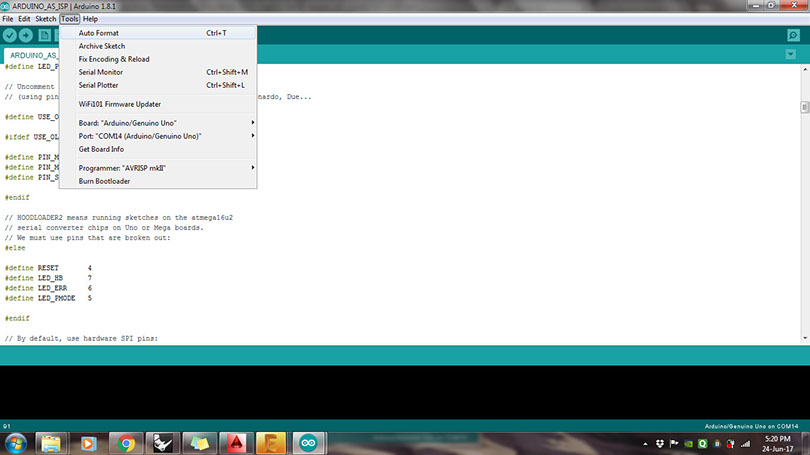Click the New sketch toolbar icon
Image resolution: width=810 pixels, height=455 pixels.
click(45, 35)
